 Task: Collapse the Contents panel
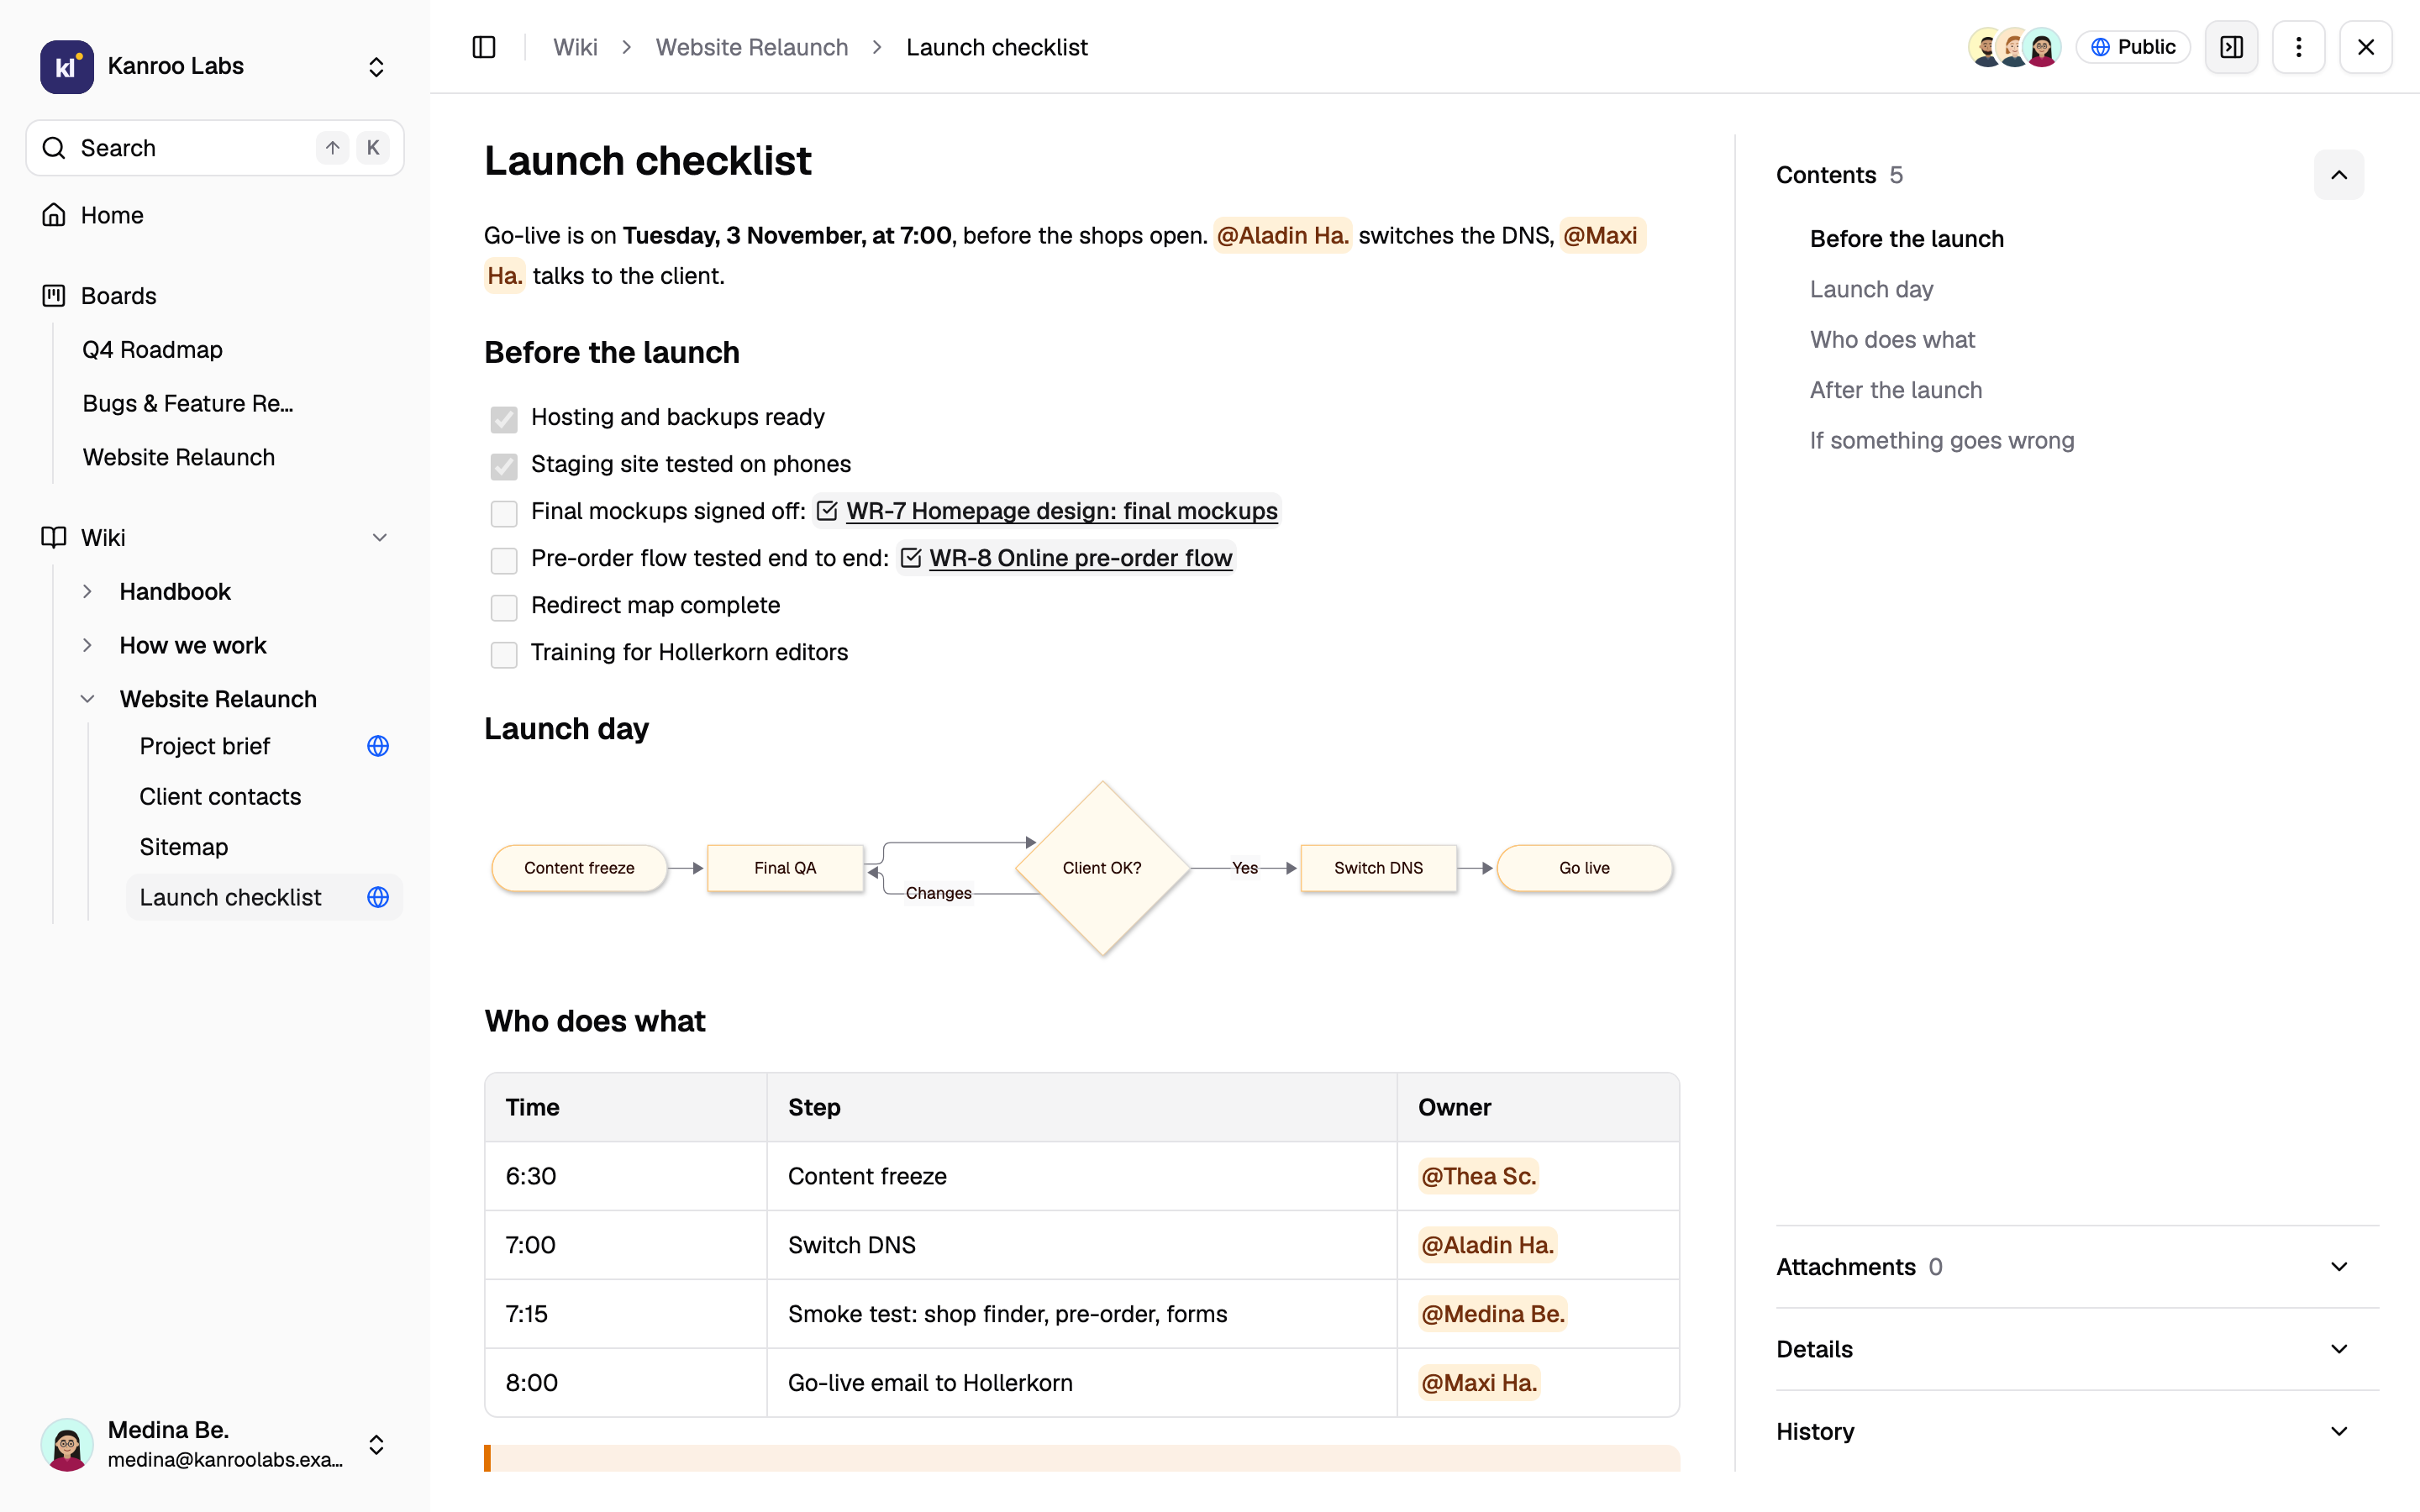pyautogui.click(x=2339, y=175)
